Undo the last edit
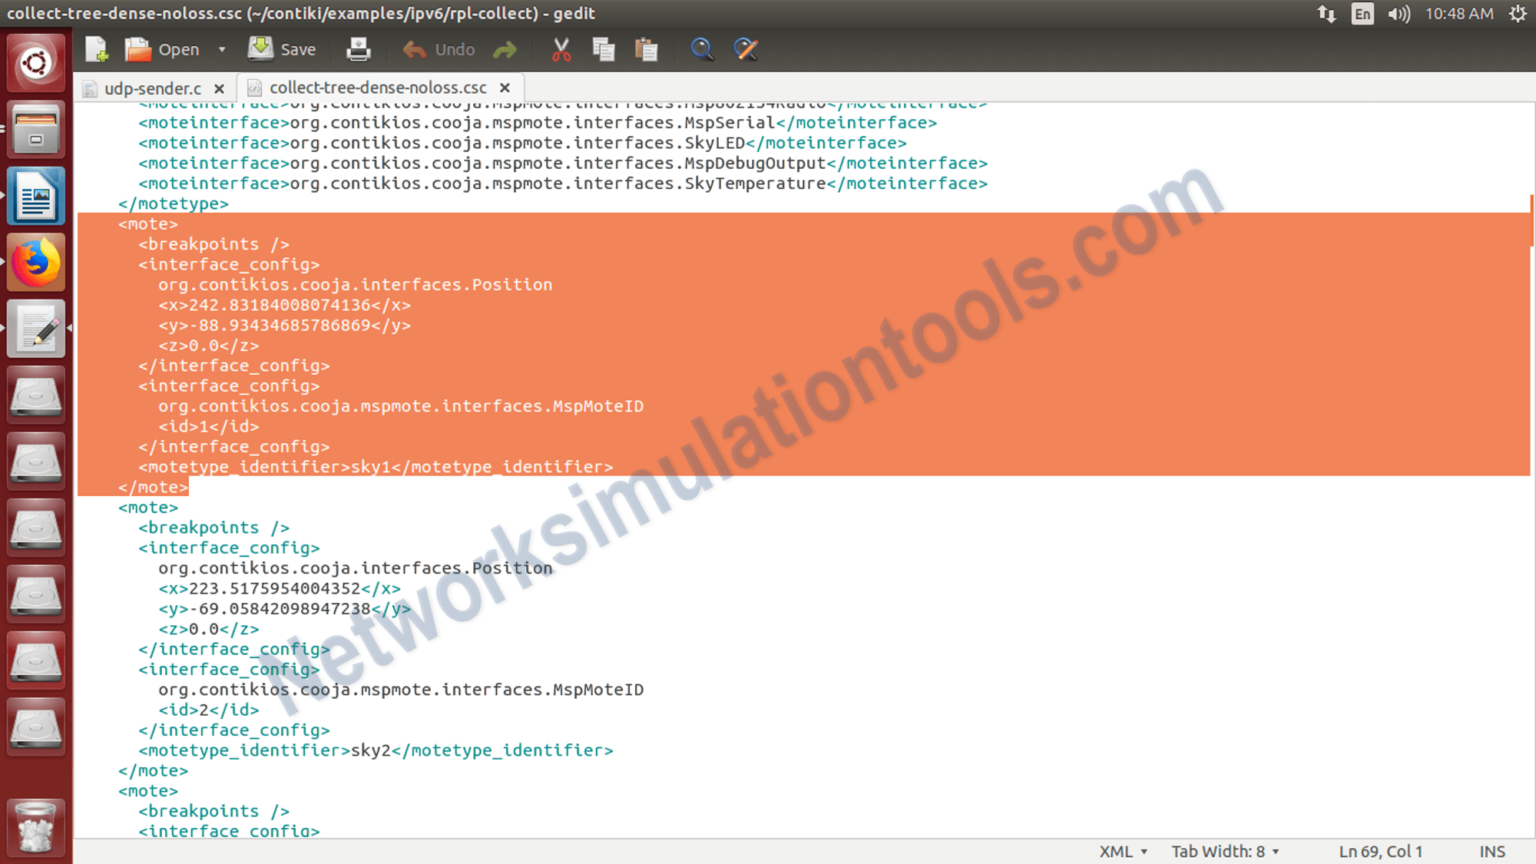 (437, 48)
